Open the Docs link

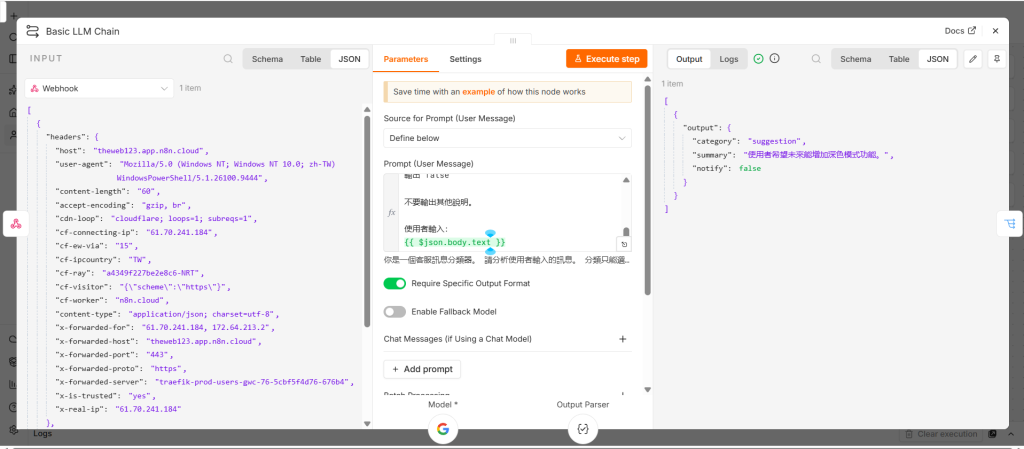960,31
